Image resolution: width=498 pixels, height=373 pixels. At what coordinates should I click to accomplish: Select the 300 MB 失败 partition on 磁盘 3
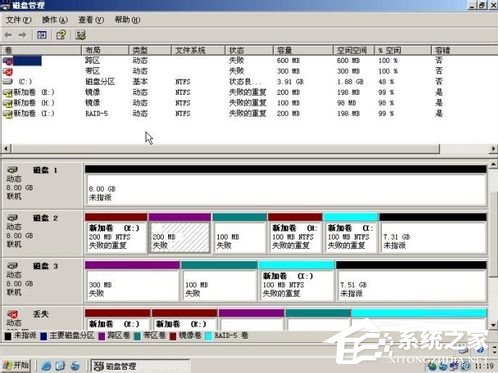[x=132, y=281]
